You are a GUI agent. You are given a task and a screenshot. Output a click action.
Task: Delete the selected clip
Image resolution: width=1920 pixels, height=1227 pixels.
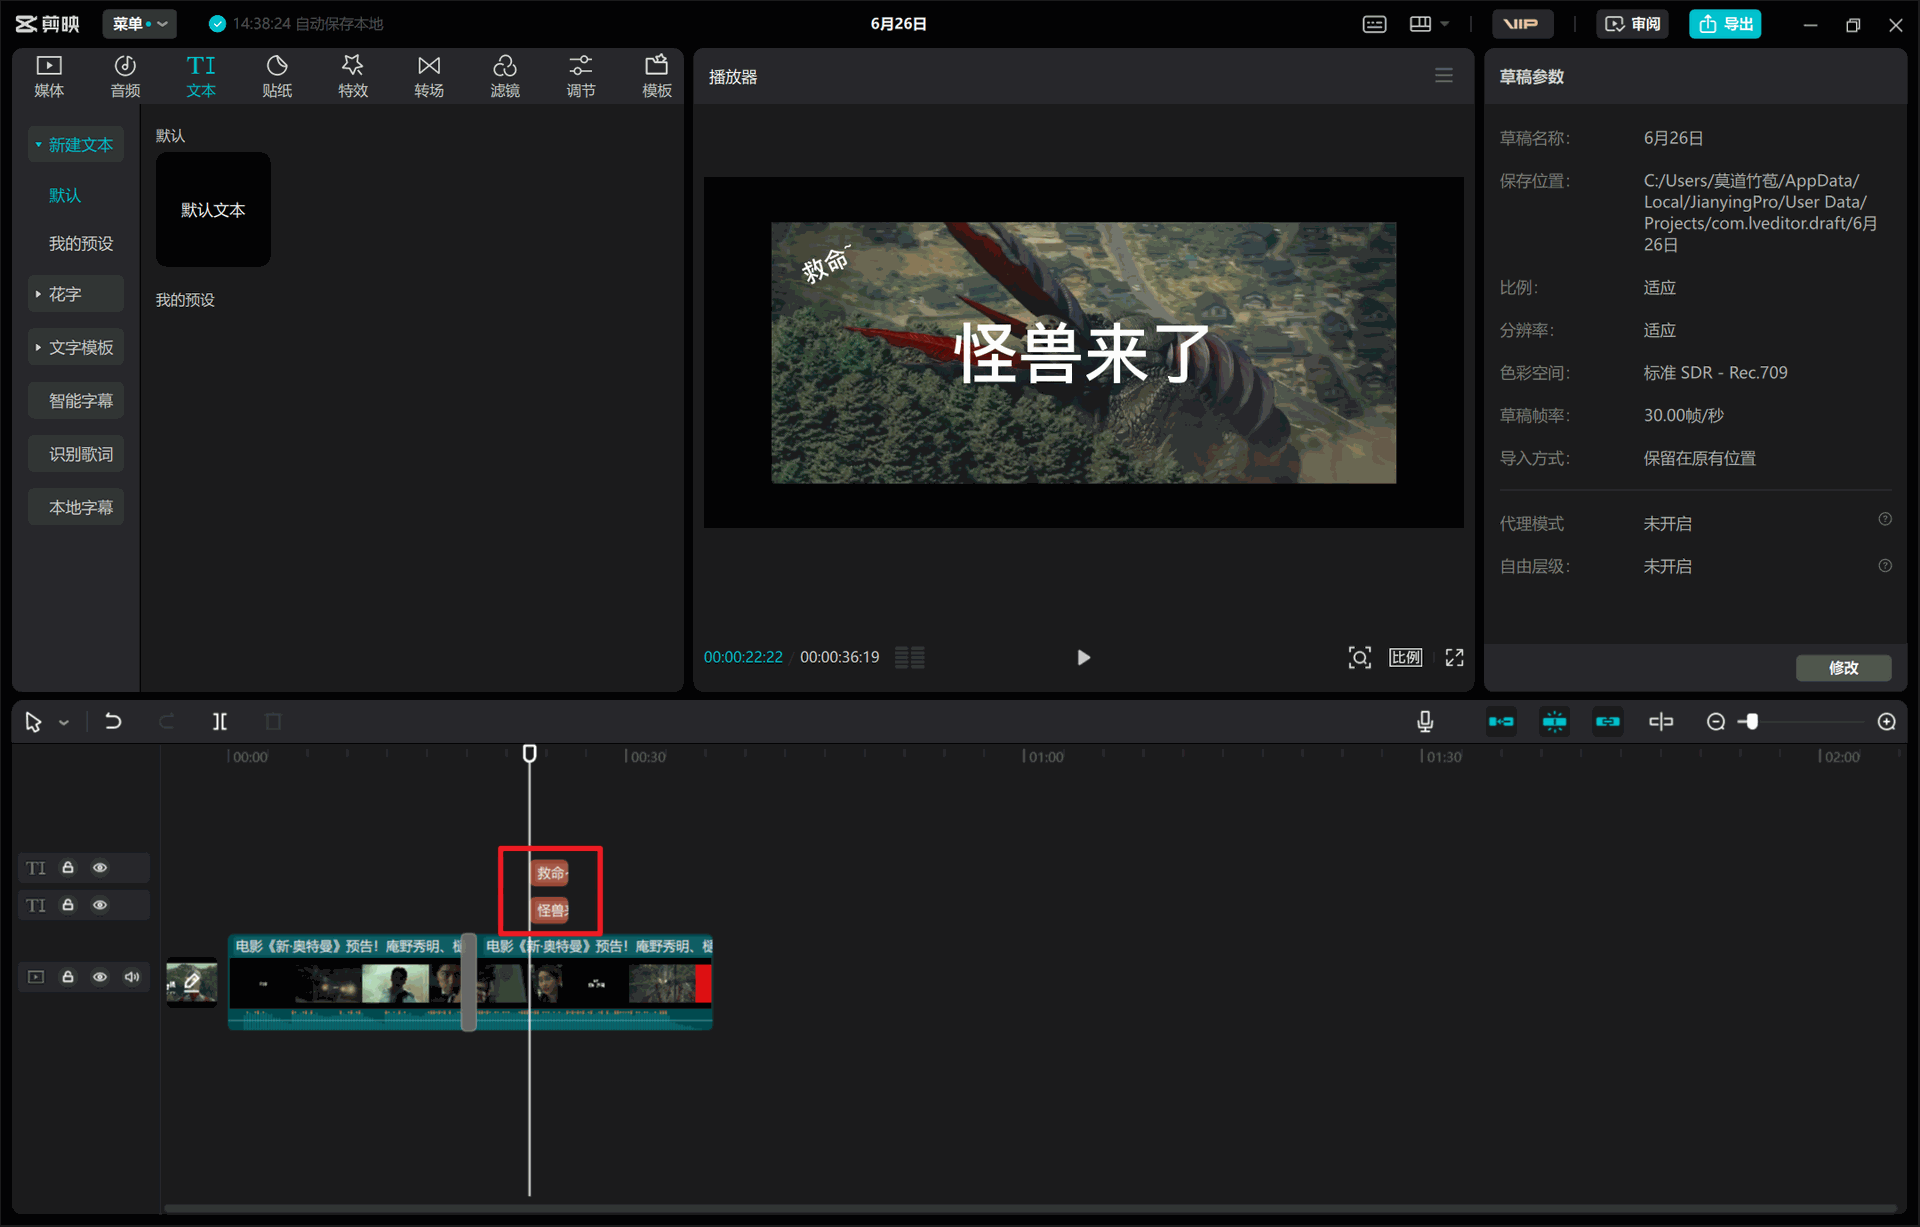click(273, 721)
